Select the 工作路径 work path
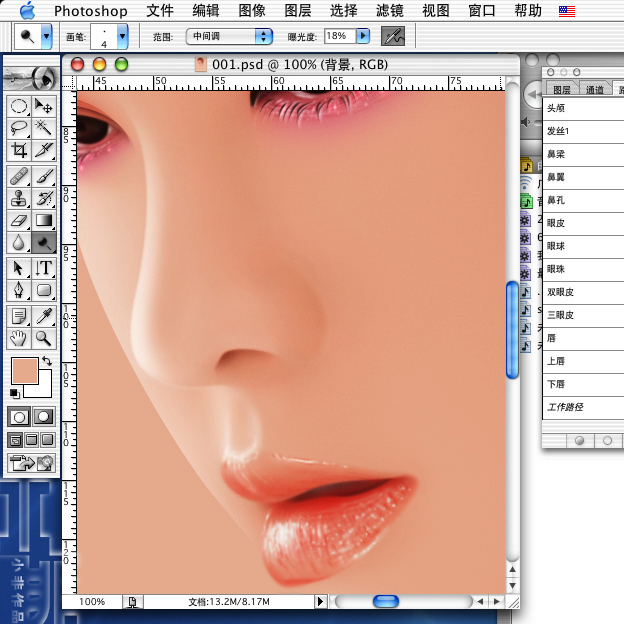 click(x=583, y=408)
